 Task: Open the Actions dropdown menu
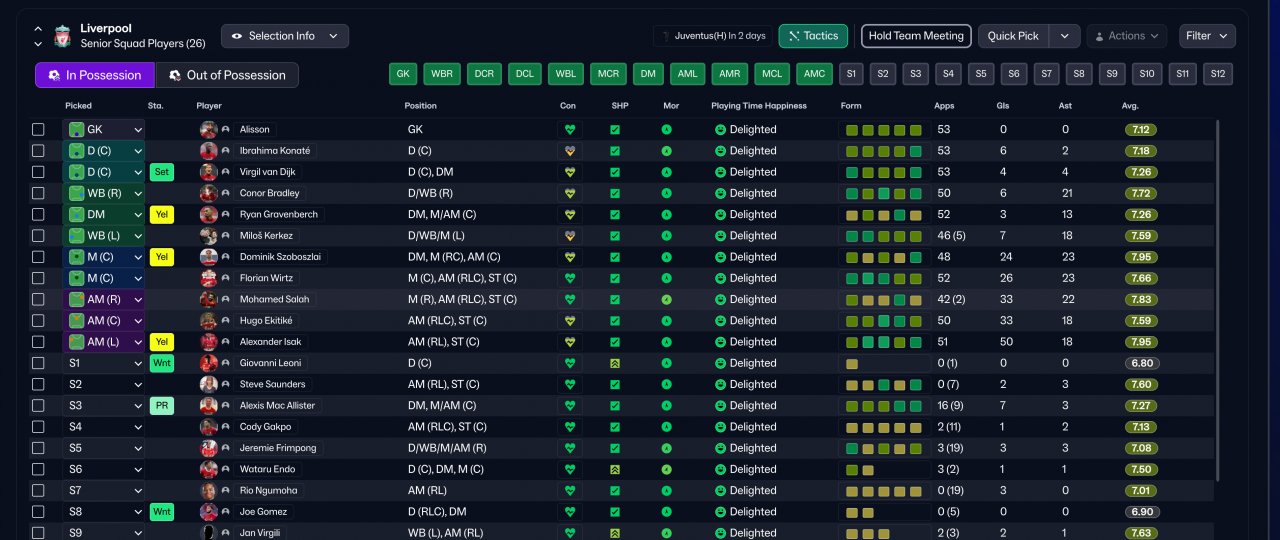point(1126,36)
